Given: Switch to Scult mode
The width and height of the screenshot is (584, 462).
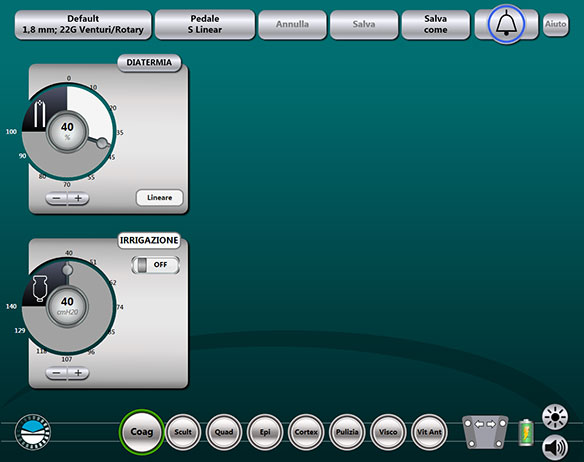Looking at the screenshot, I should (183, 432).
